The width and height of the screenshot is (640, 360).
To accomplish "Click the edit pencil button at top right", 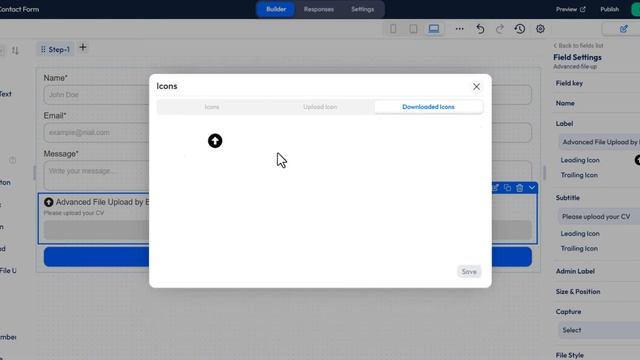I will click(x=623, y=29).
